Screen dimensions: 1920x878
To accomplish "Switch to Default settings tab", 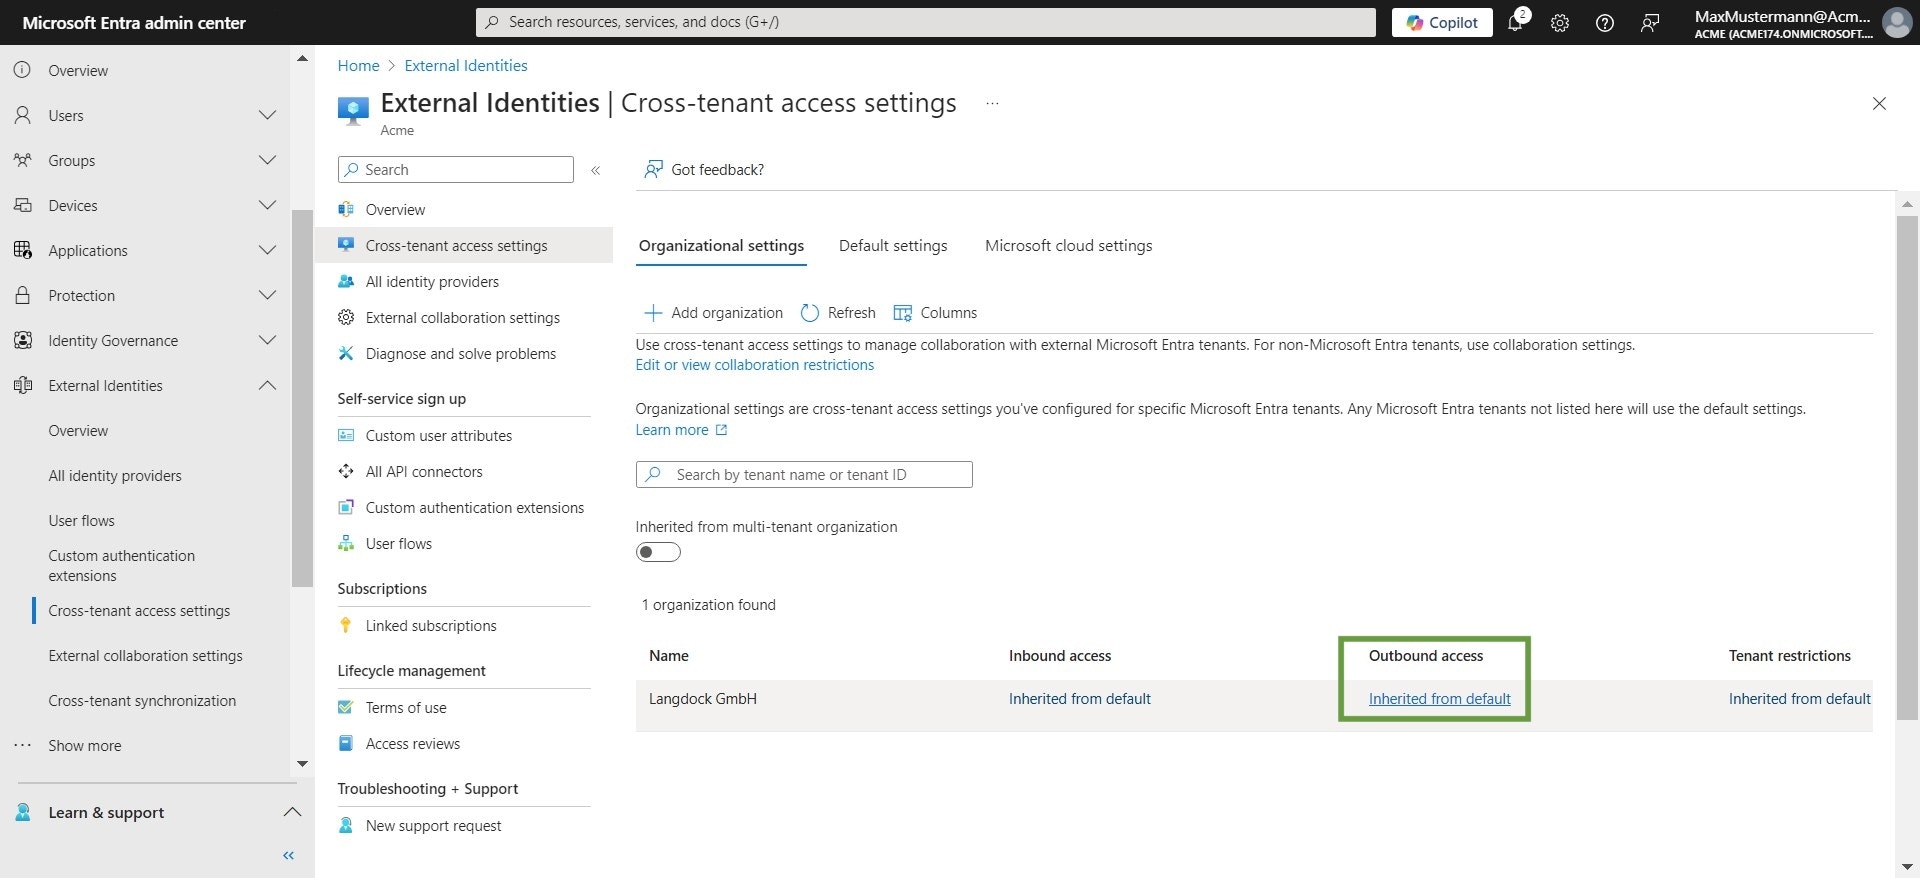I will [893, 246].
